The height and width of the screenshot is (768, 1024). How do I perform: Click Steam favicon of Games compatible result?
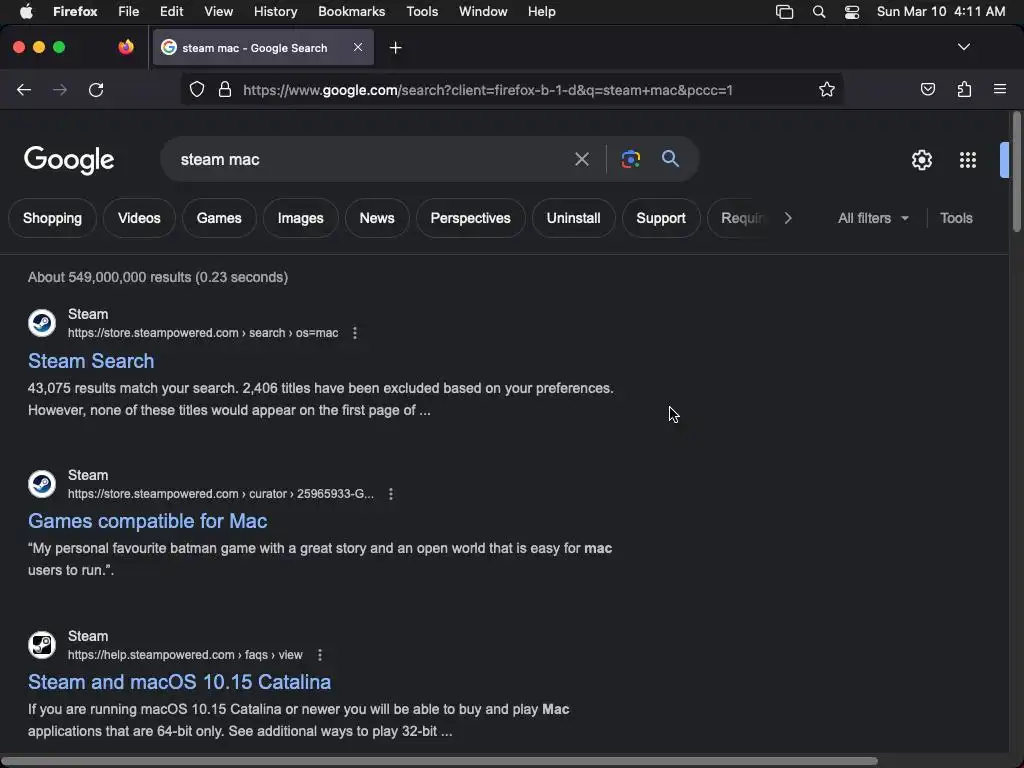(x=42, y=484)
